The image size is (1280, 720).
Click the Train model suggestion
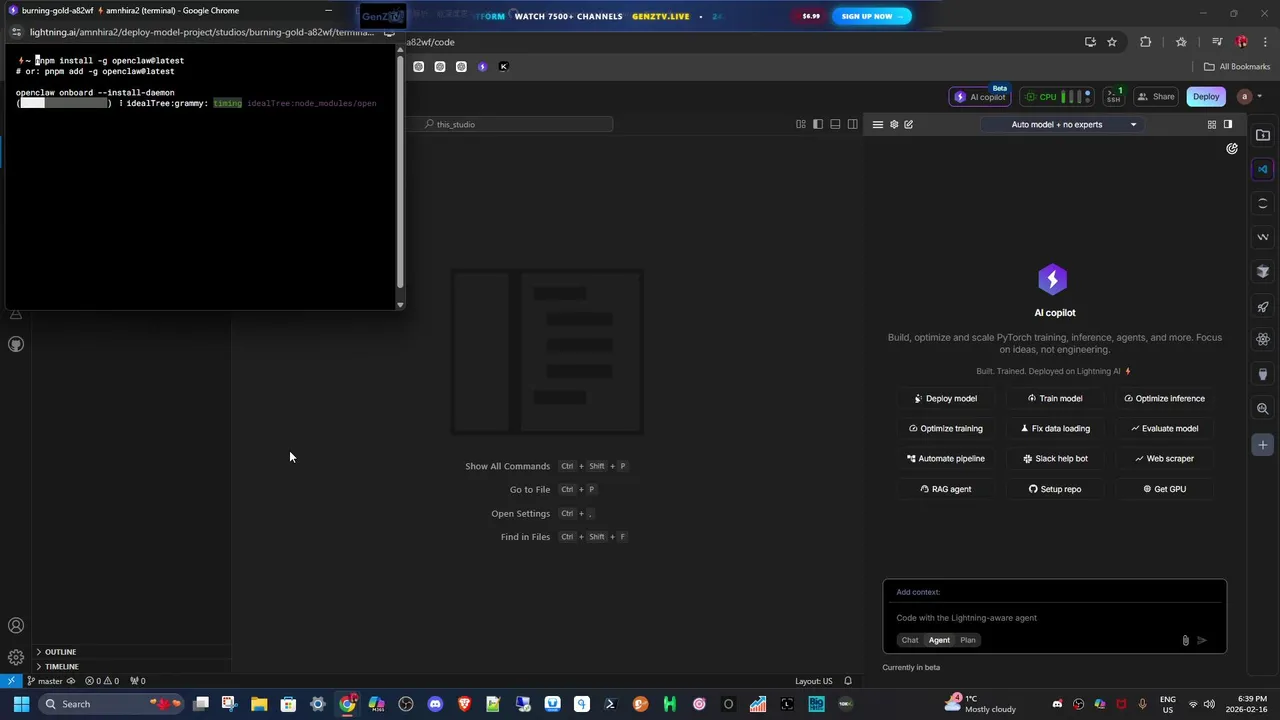(x=1055, y=398)
